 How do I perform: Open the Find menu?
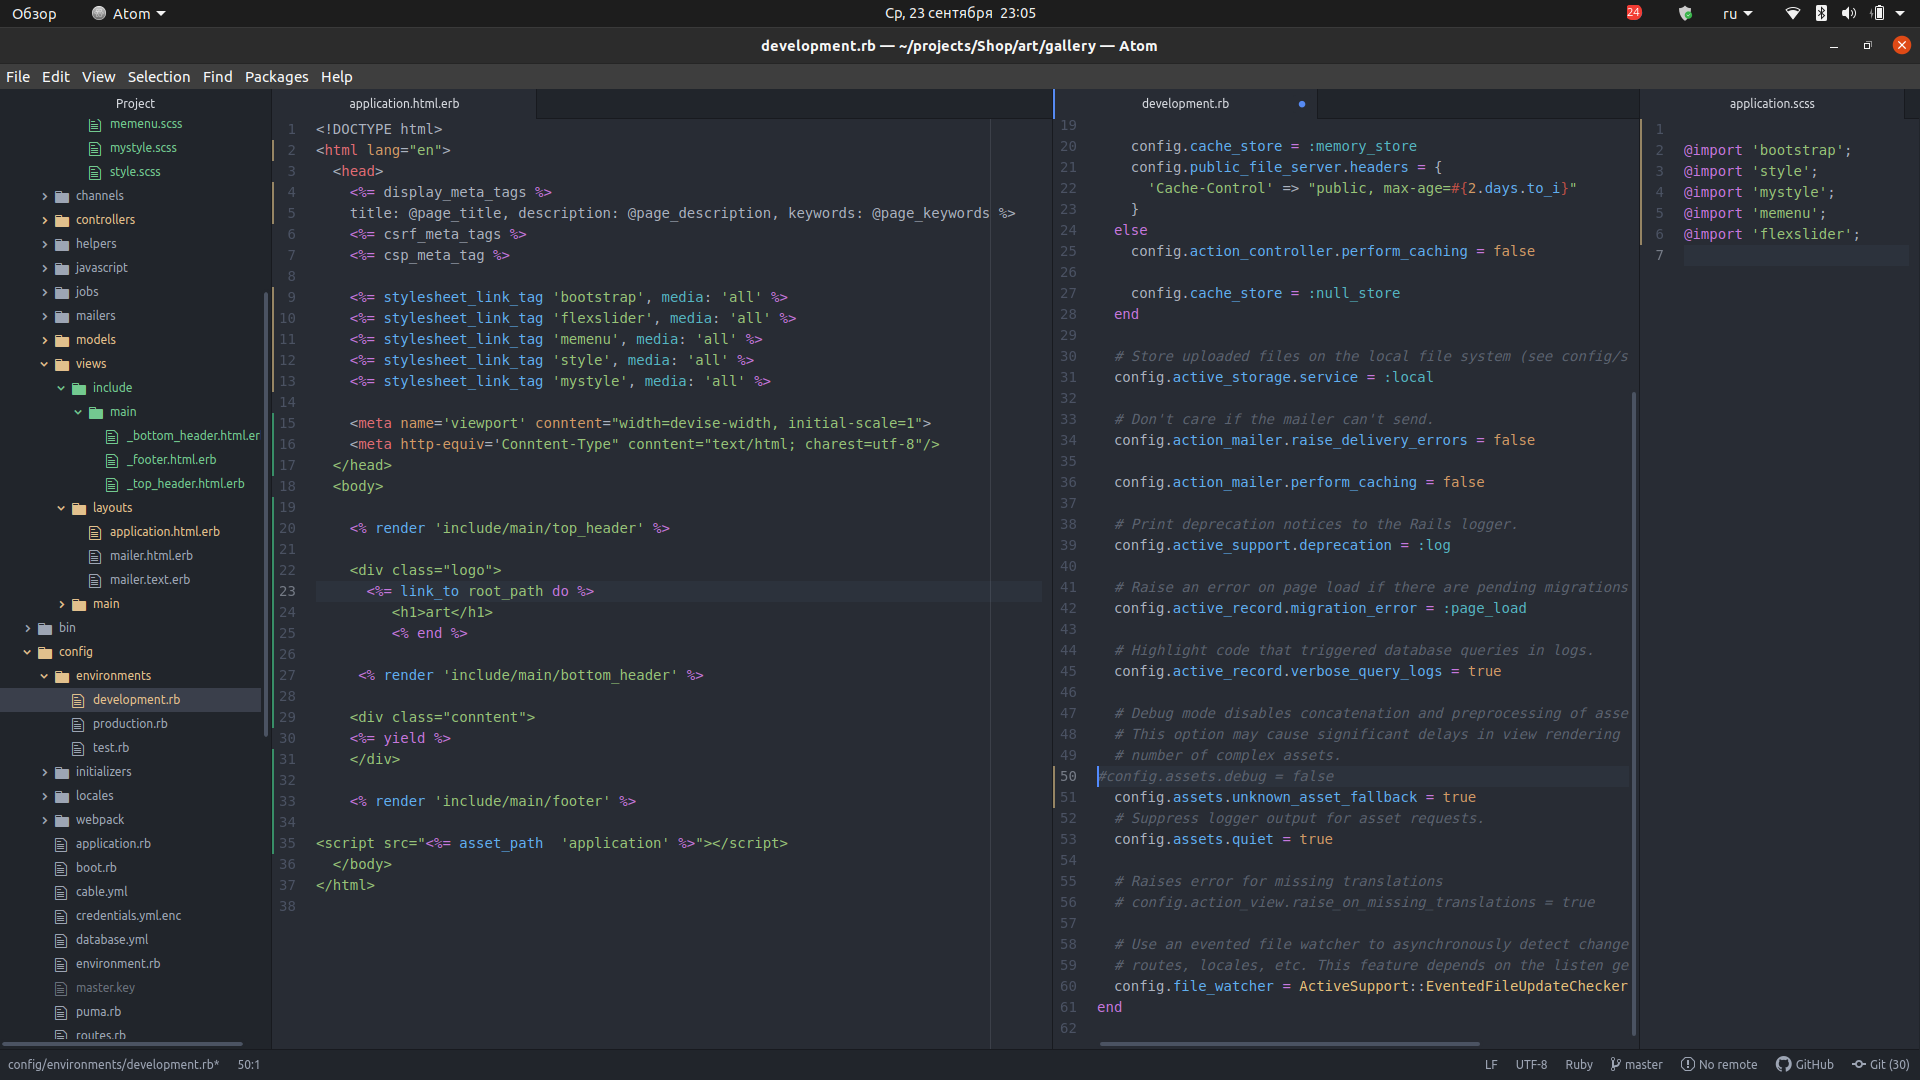point(217,77)
